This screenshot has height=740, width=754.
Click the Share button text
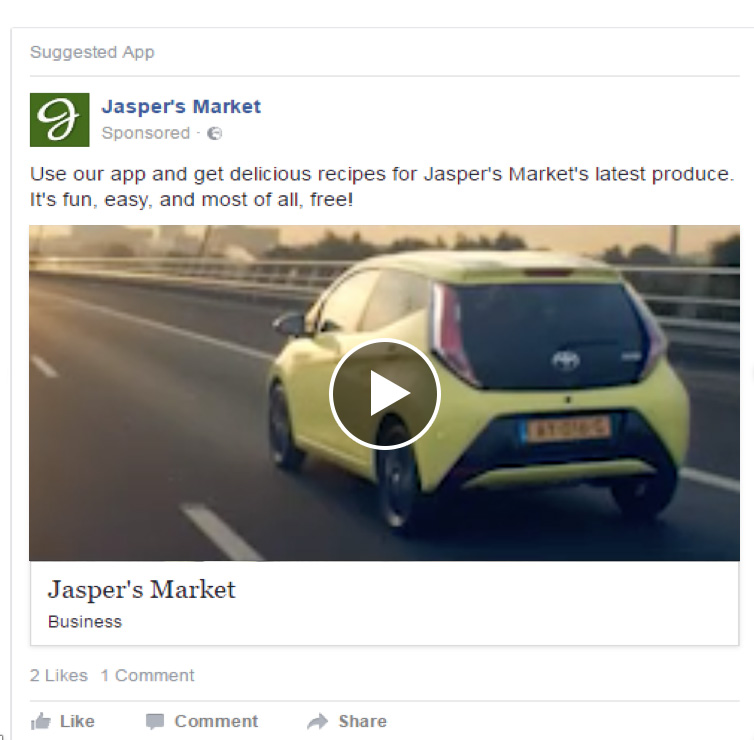point(363,721)
